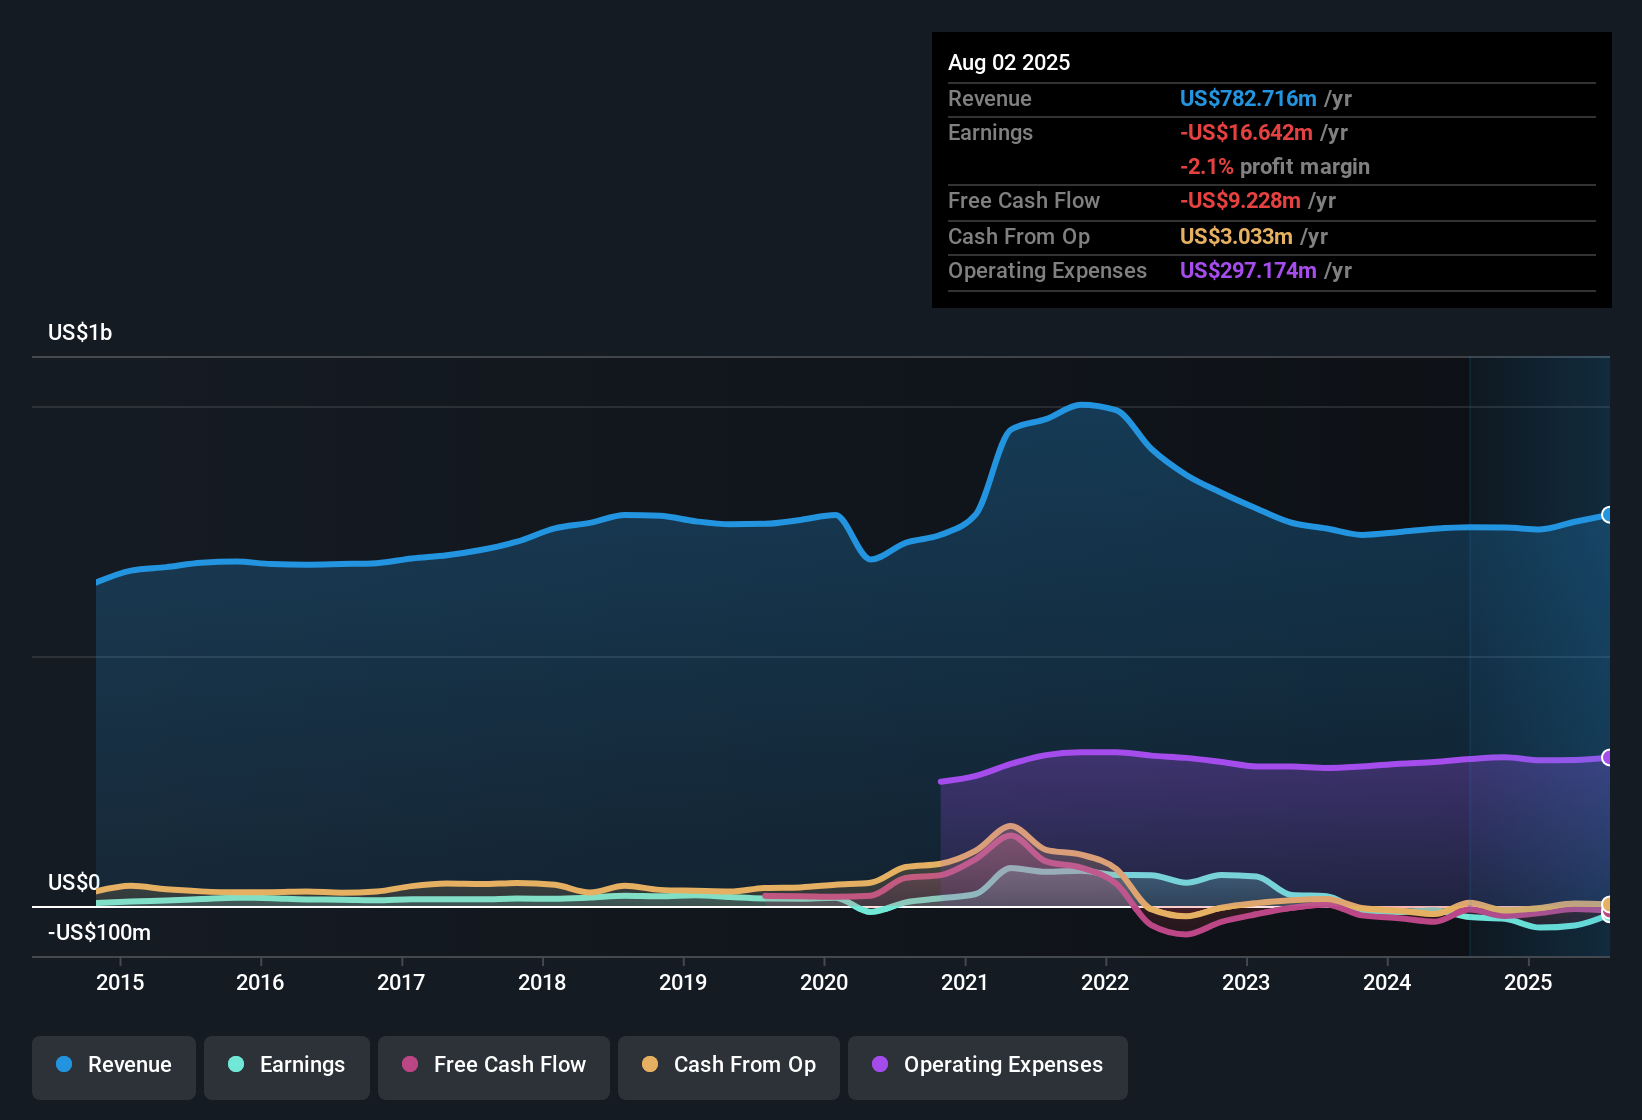Click the yellow cash endpoint marker at chart edge
The width and height of the screenshot is (1642, 1120).
click(x=1608, y=905)
